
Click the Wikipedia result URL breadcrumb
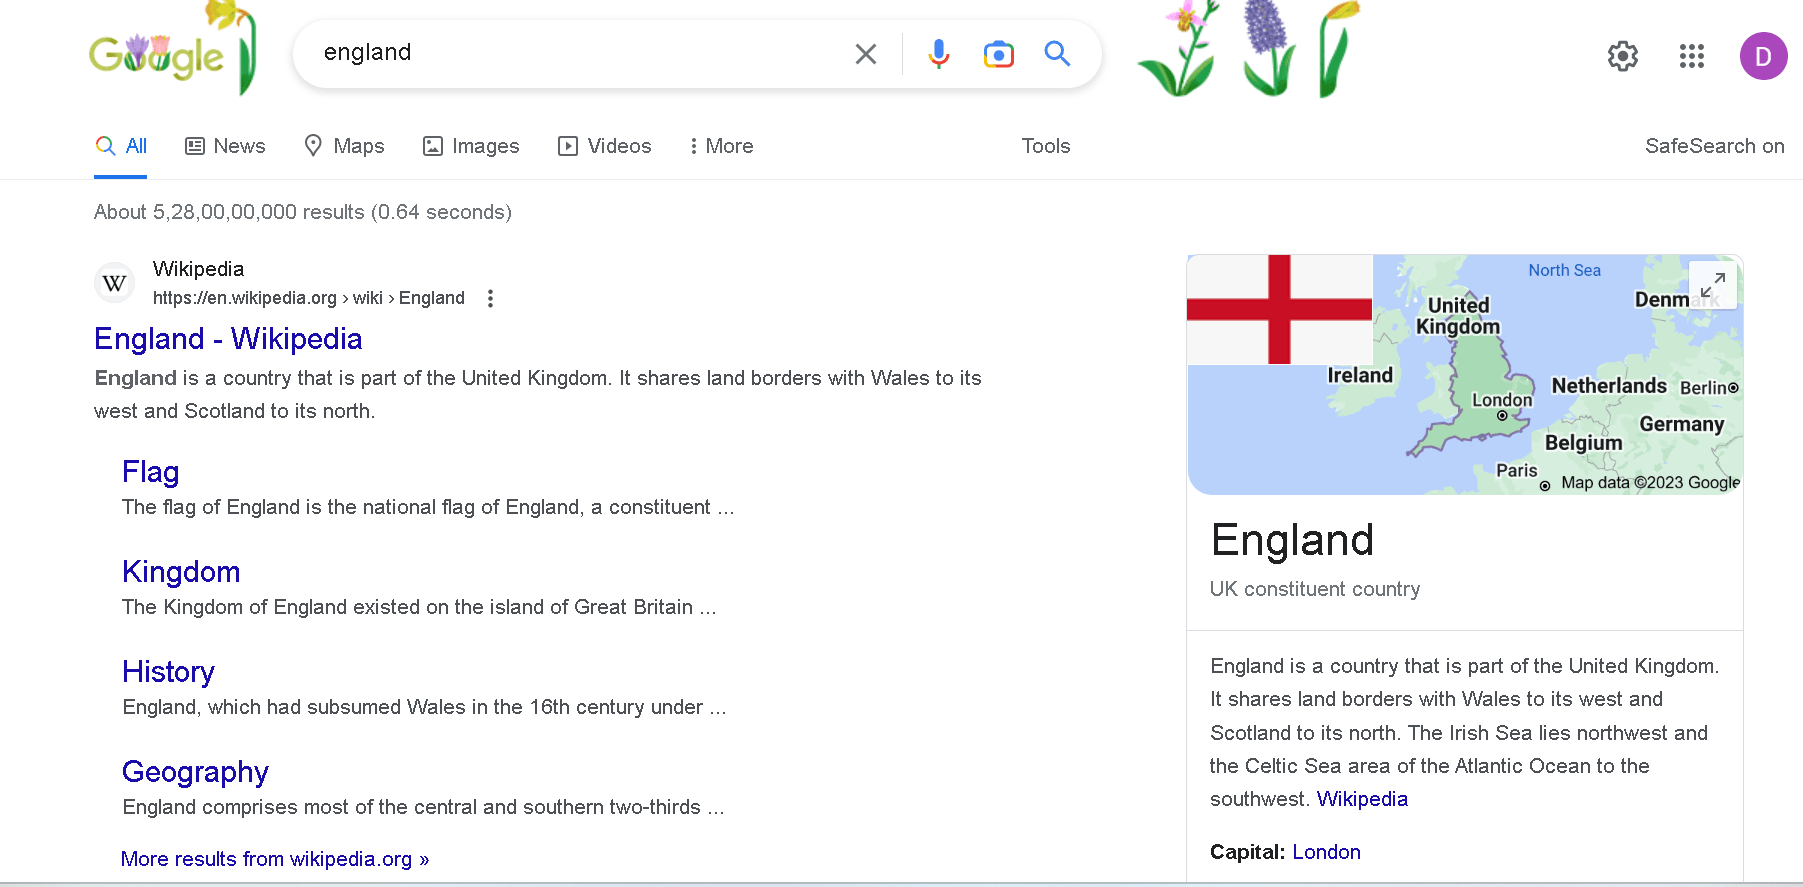[309, 298]
